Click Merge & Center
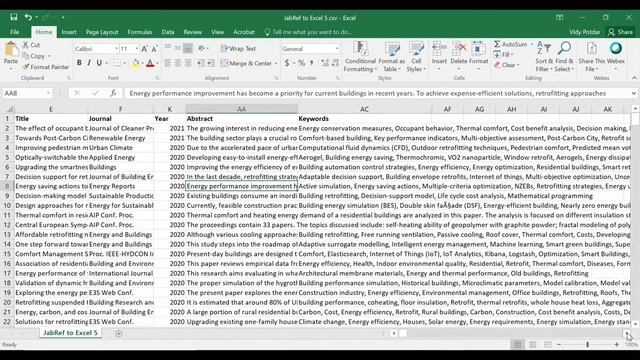 point(246,63)
